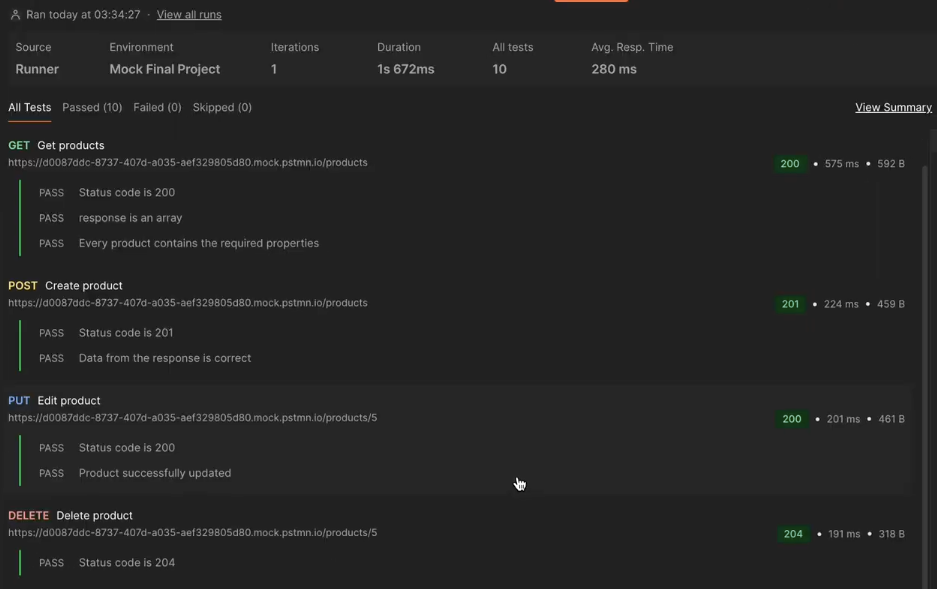Click the PUT products/5 URL
This screenshot has width=937, height=589.
pyautogui.click(x=192, y=418)
